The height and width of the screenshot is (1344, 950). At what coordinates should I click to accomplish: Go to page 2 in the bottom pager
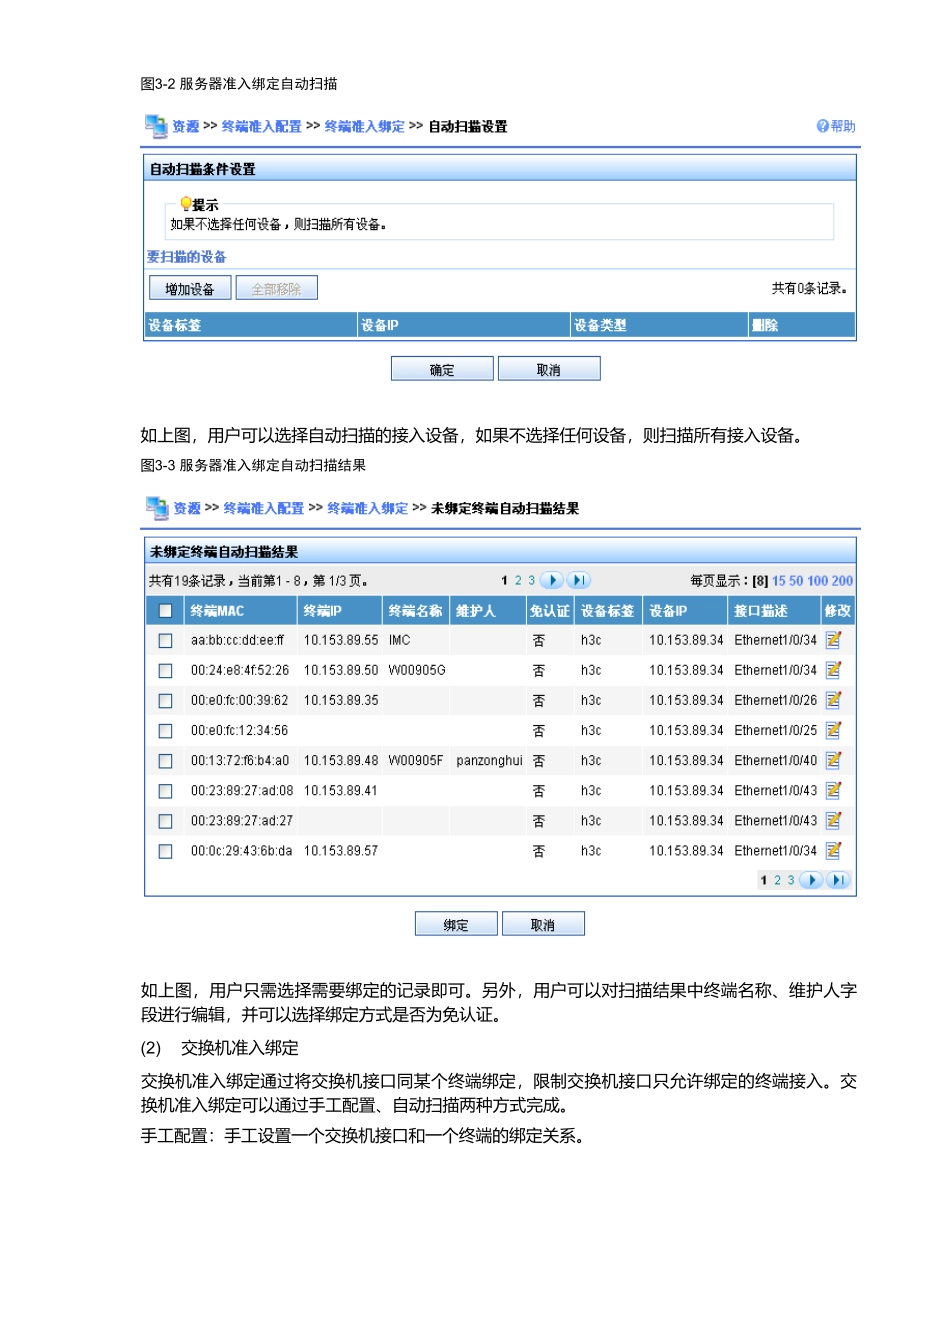point(777,880)
